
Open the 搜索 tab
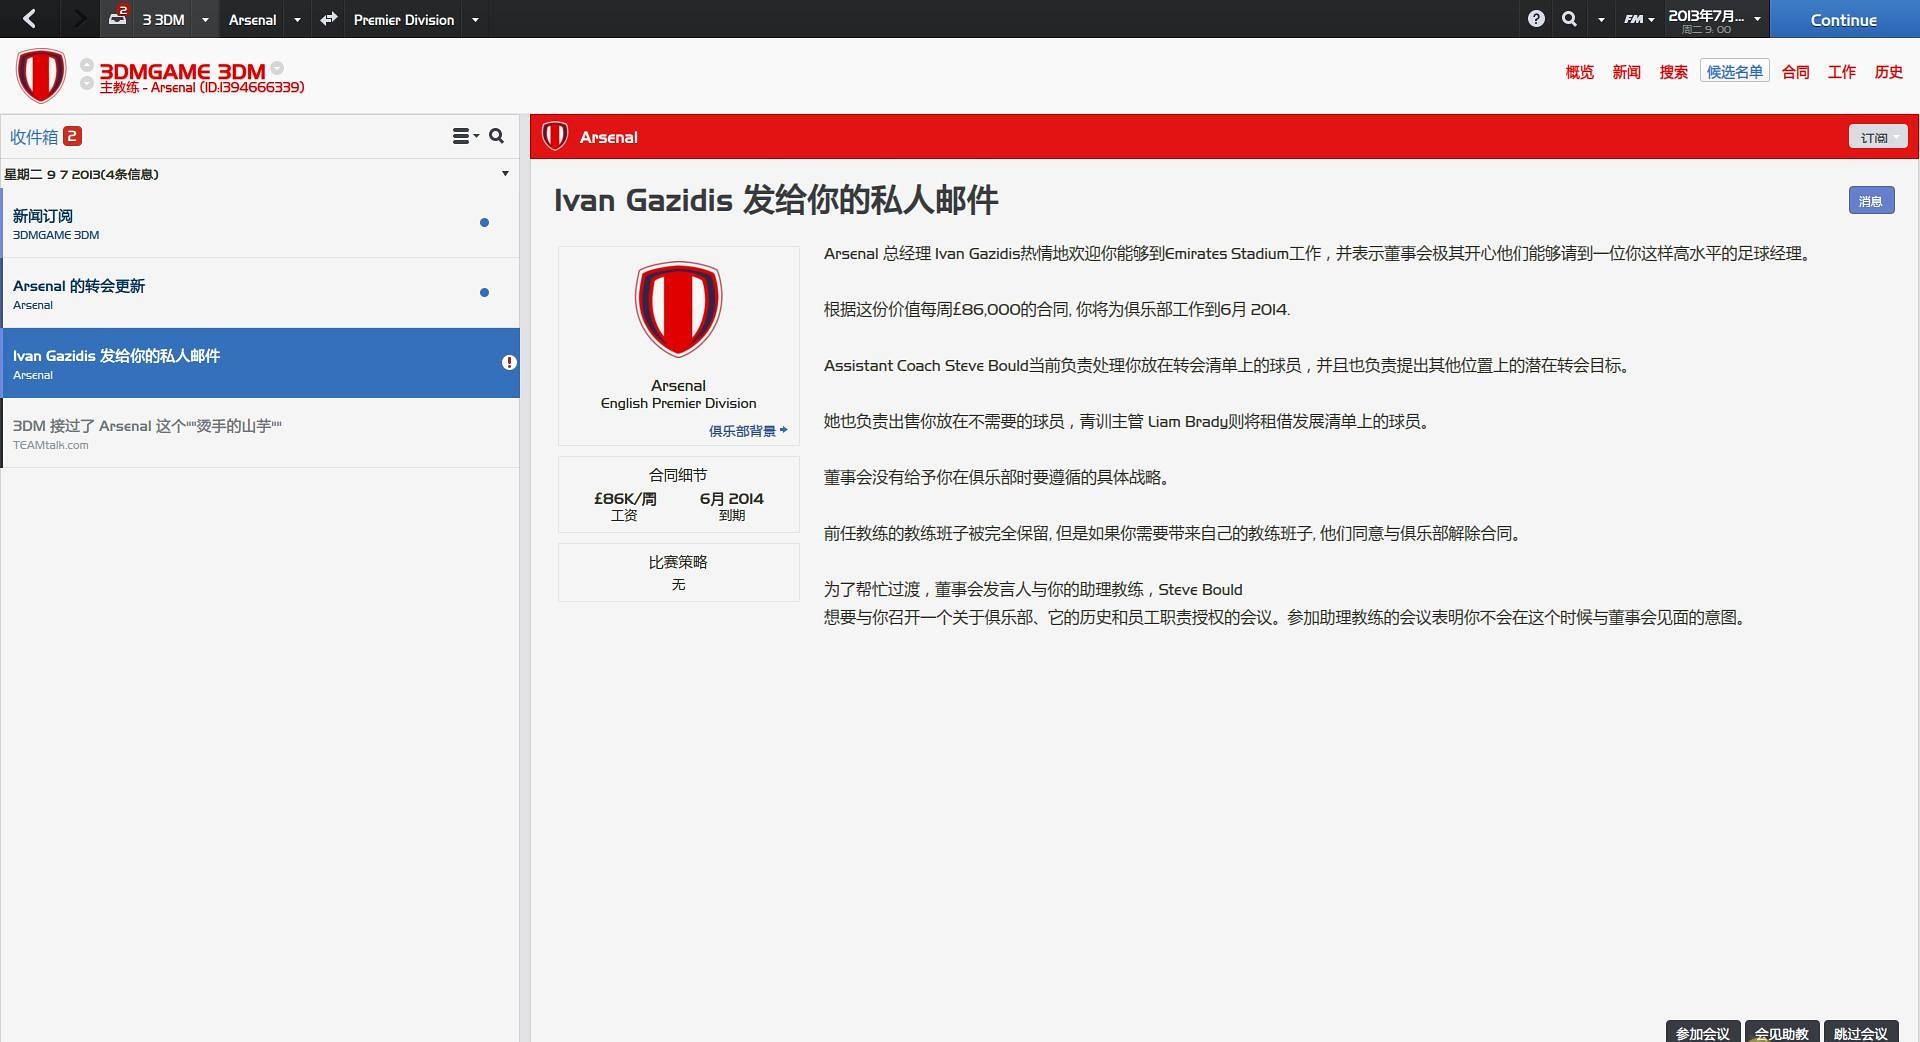pyautogui.click(x=1674, y=72)
